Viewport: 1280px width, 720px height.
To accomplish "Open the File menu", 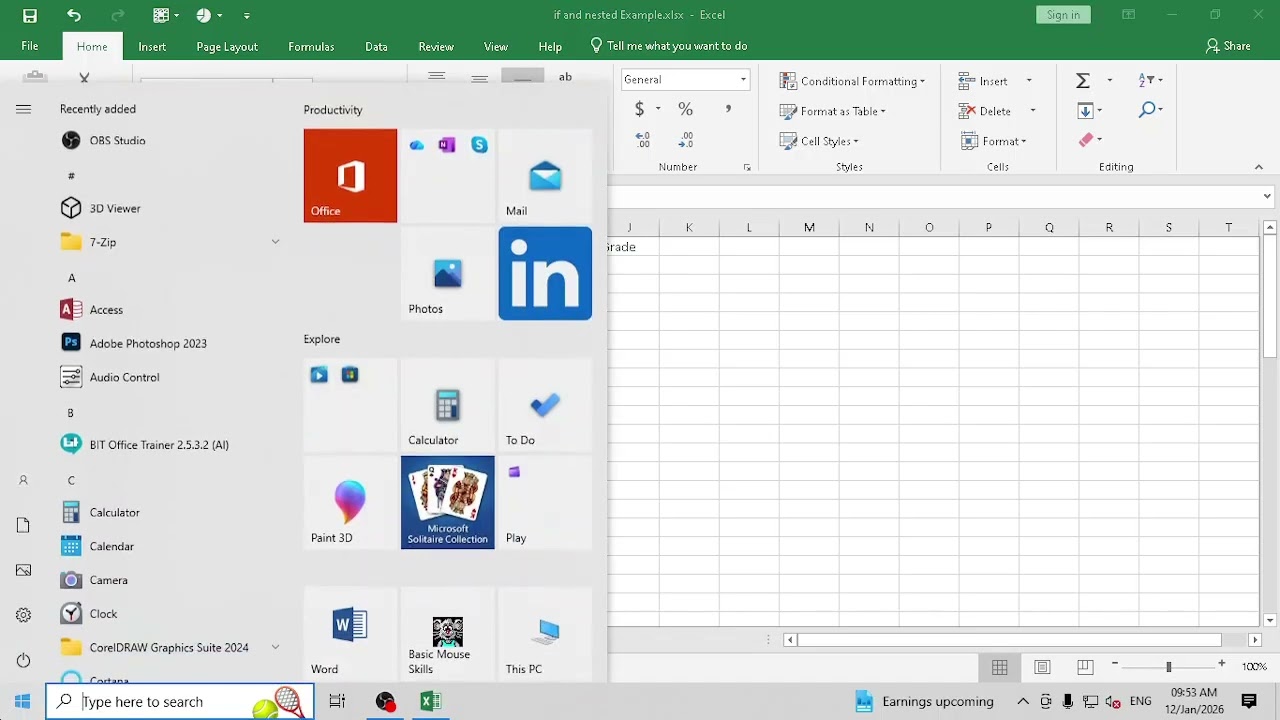I will 30,46.
